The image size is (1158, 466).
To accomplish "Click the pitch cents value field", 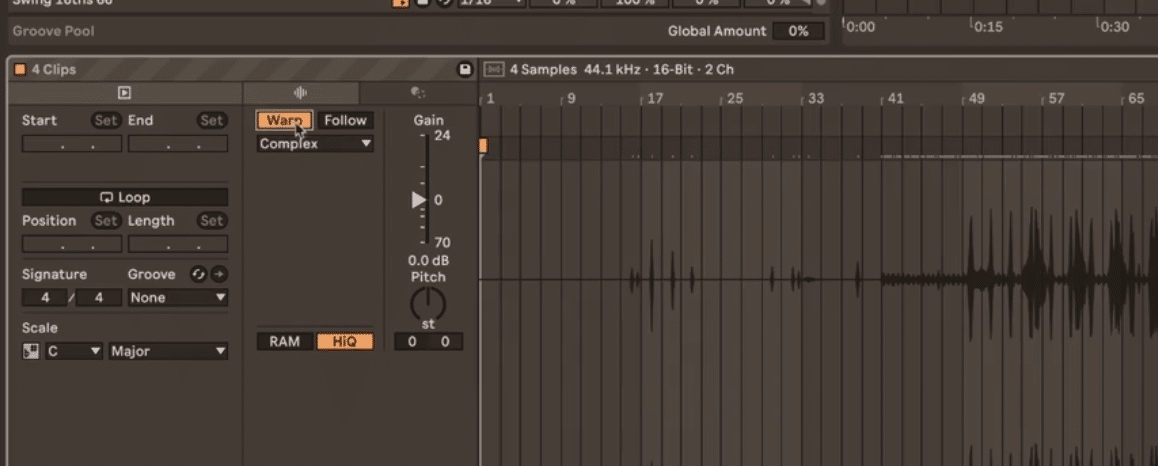I will [x=445, y=342].
